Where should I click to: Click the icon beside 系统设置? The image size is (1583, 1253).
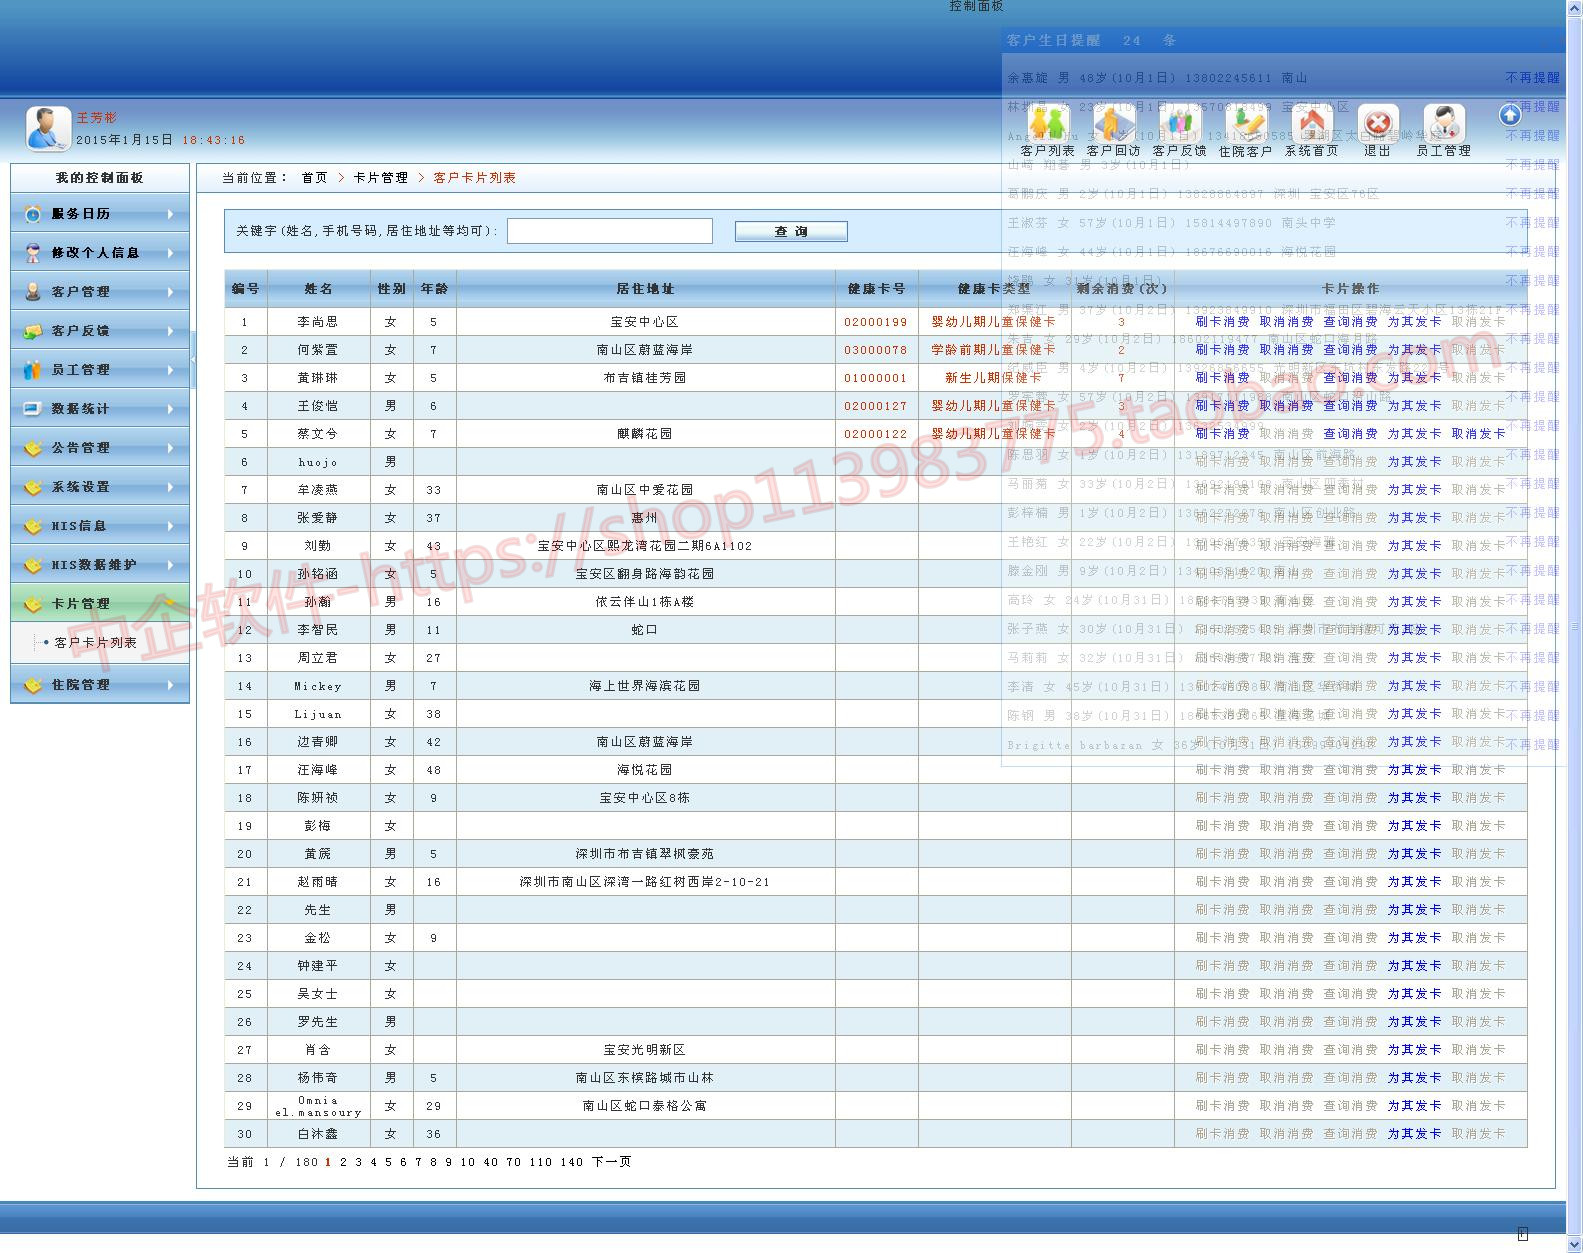point(33,487)
